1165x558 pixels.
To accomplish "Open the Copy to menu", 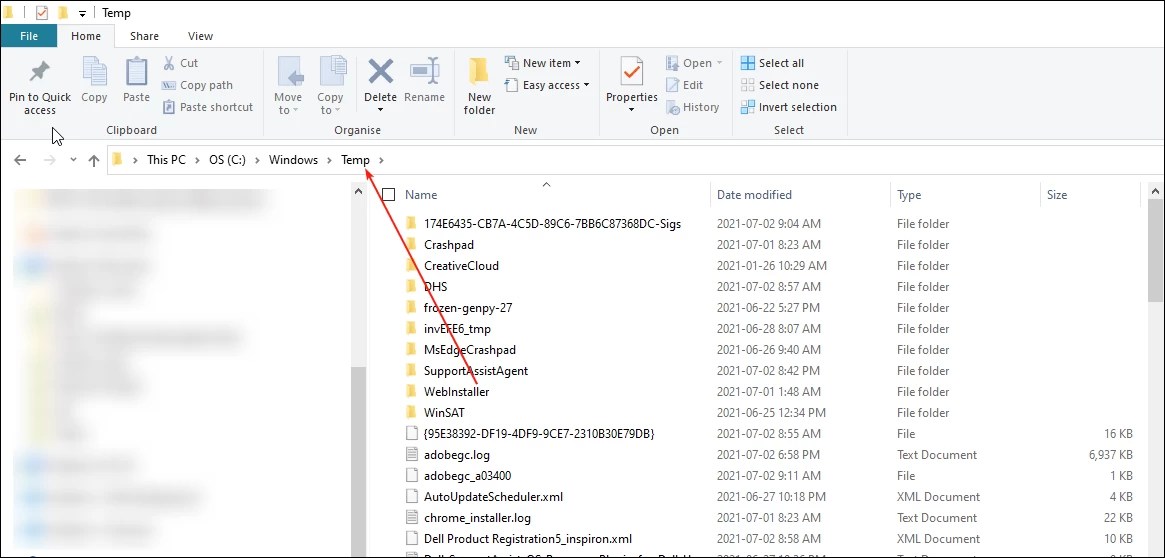I will click(330, 86).
